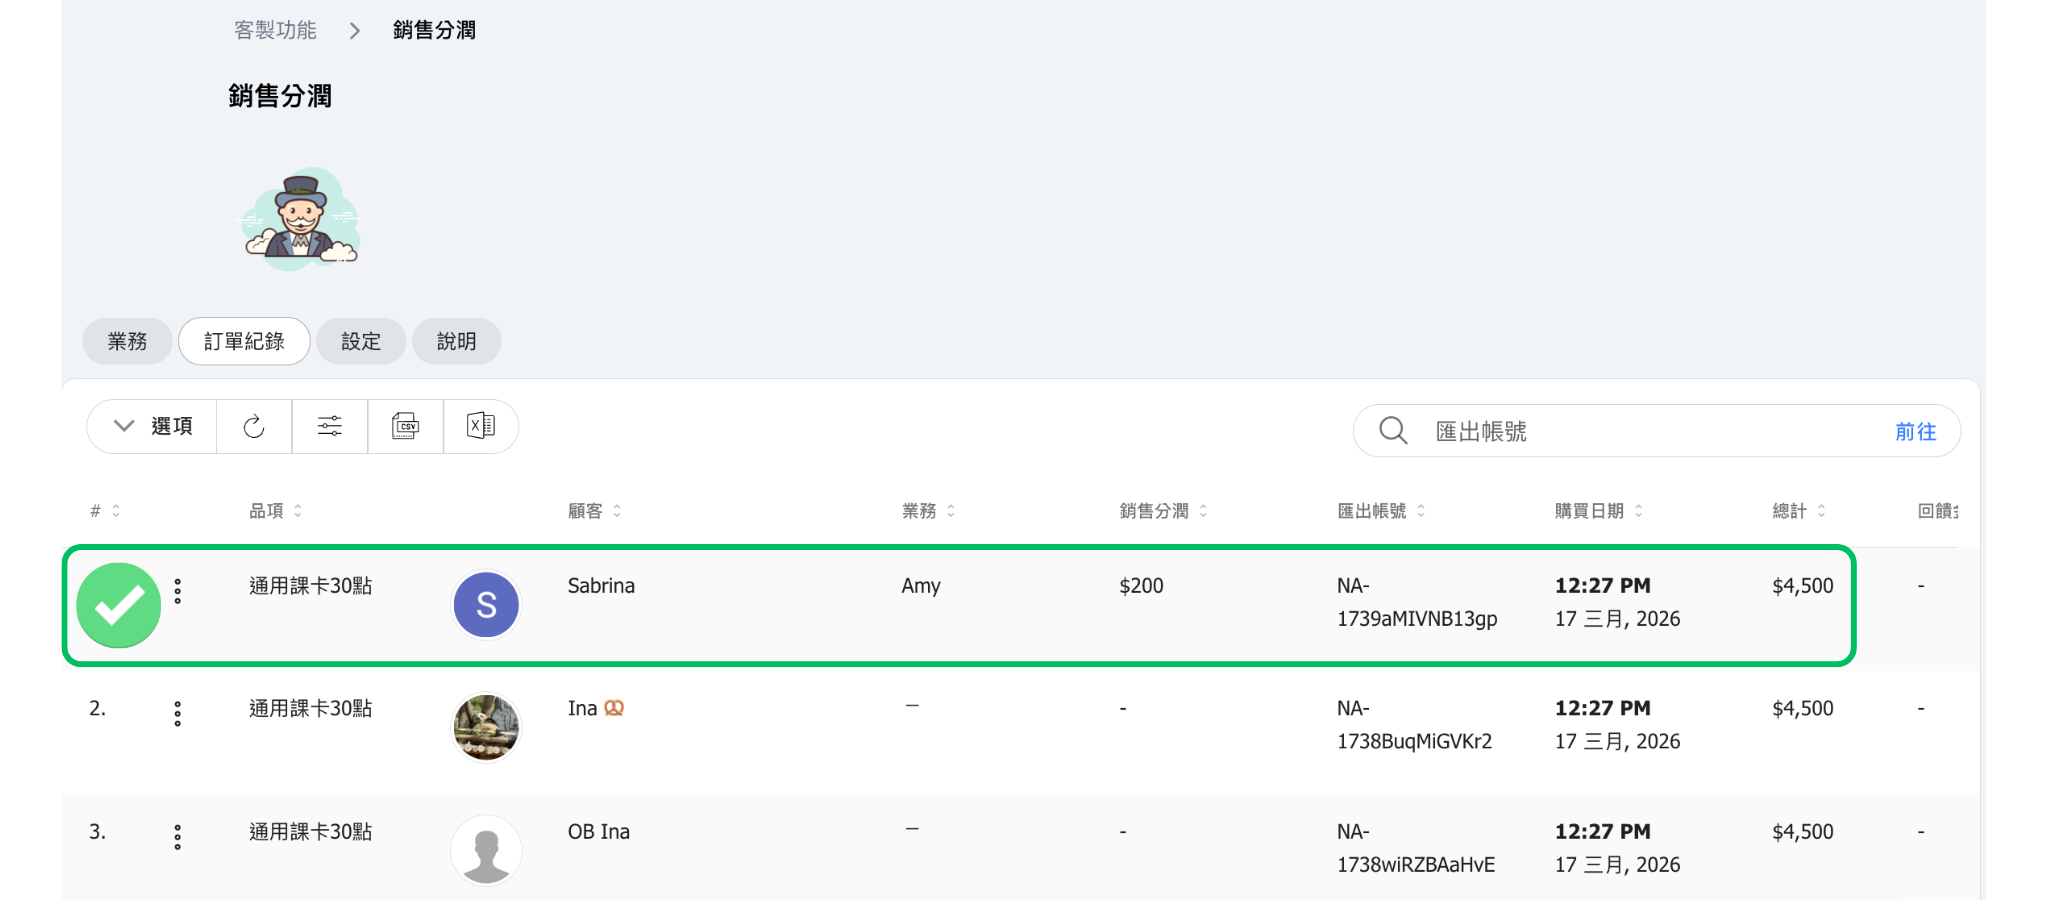Viewport: 2048px width, 900px height.
Task: Go to 客製功能 breadcrumb link
Action: tap(275, 31)
